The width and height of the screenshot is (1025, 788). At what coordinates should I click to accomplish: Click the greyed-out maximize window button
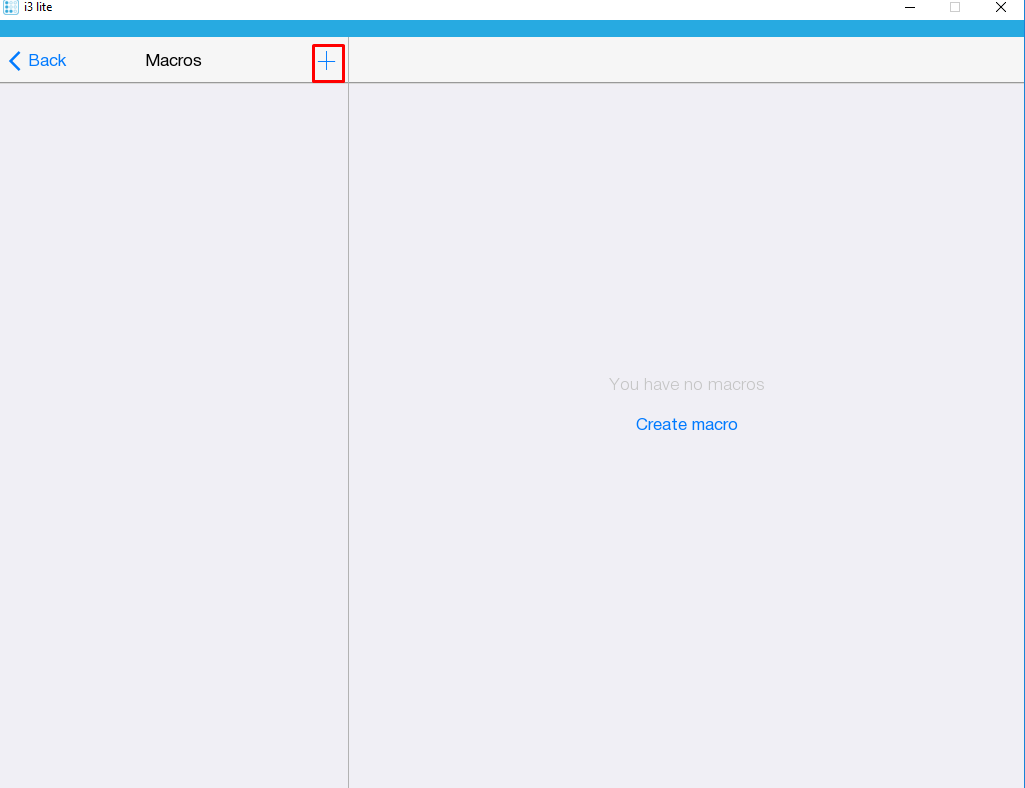[x=955, y=8]
